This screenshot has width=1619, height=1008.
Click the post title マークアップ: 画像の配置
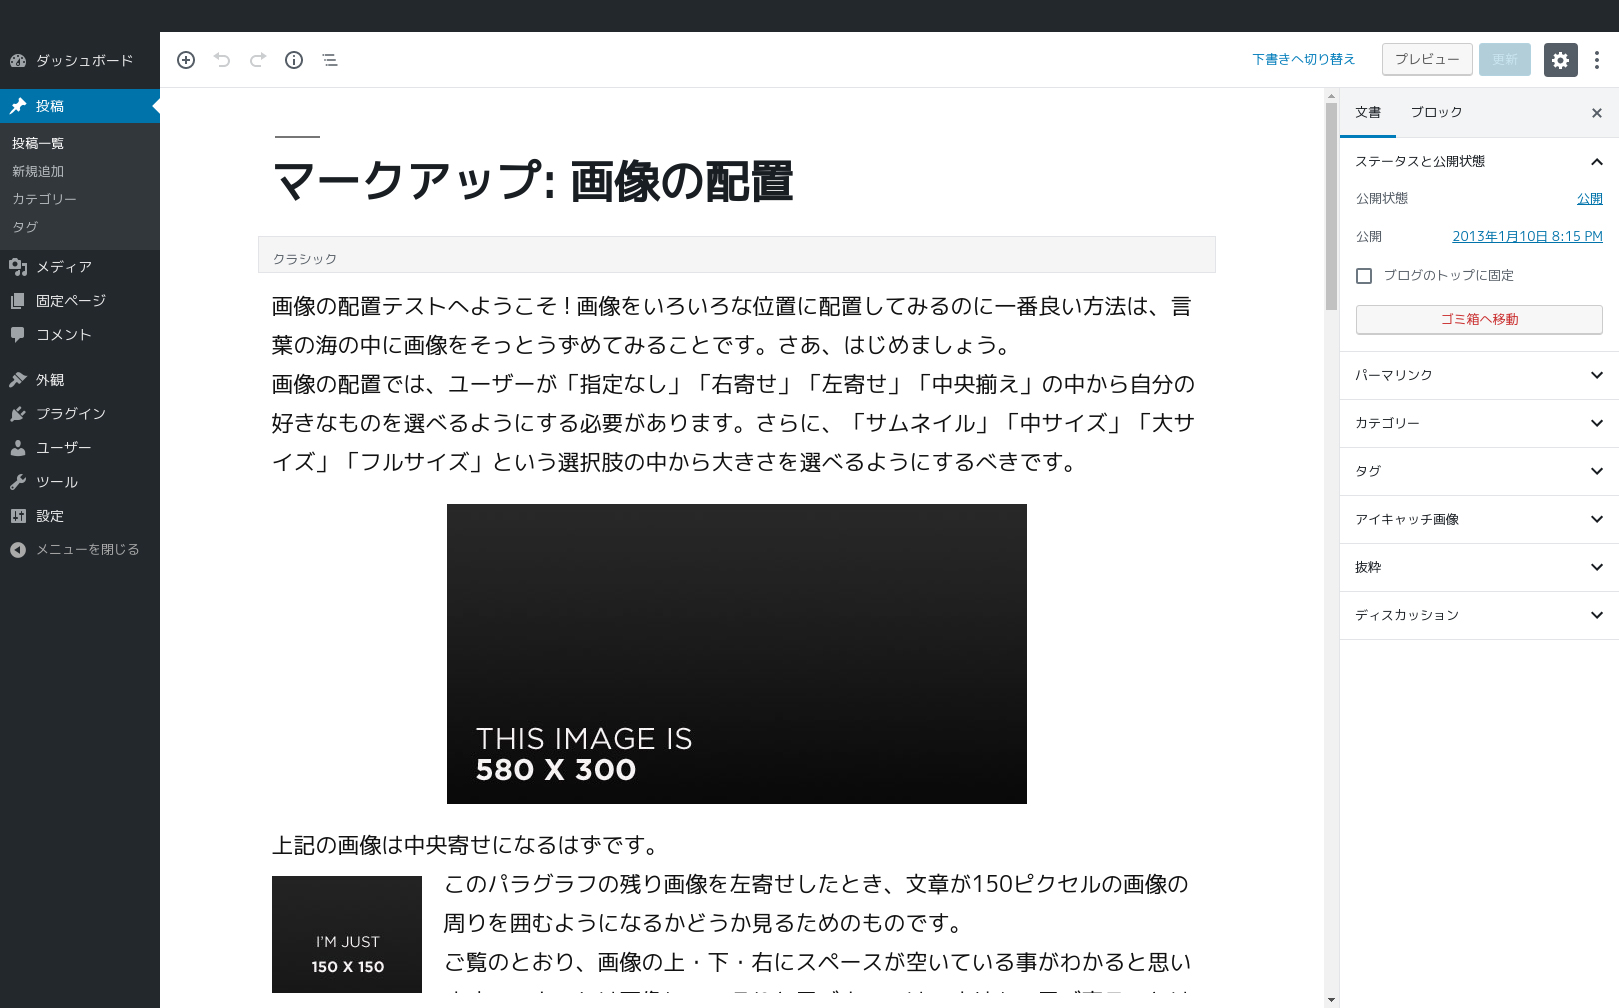pos(533,182)
